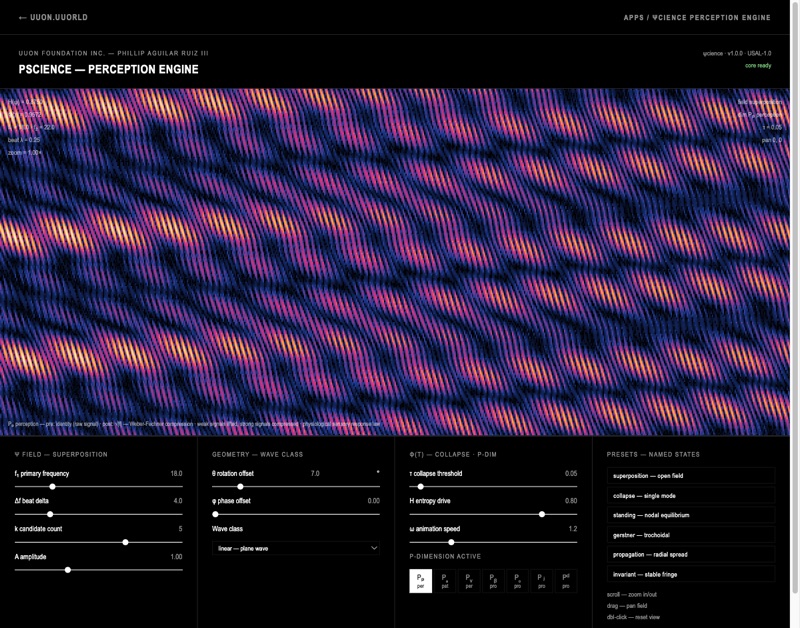Activate the Pj pro dimension tile

541,581
